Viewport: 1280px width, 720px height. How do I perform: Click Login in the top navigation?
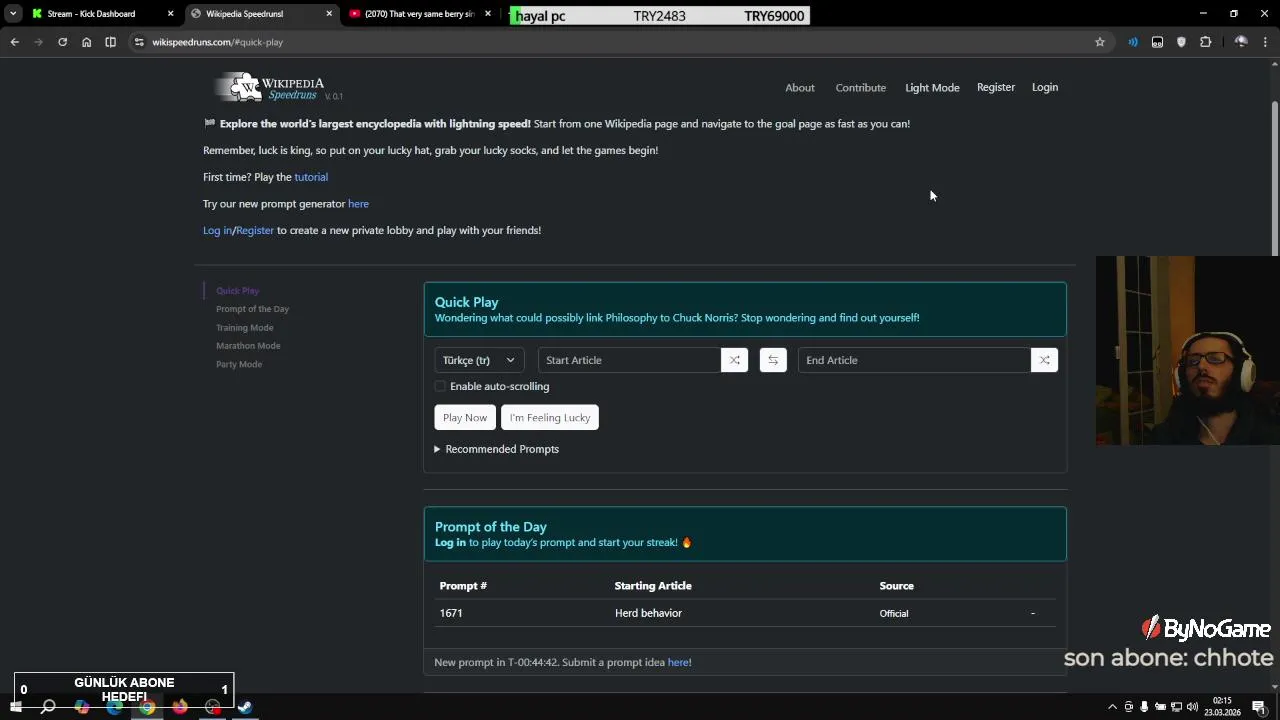tap(1045, 88)
